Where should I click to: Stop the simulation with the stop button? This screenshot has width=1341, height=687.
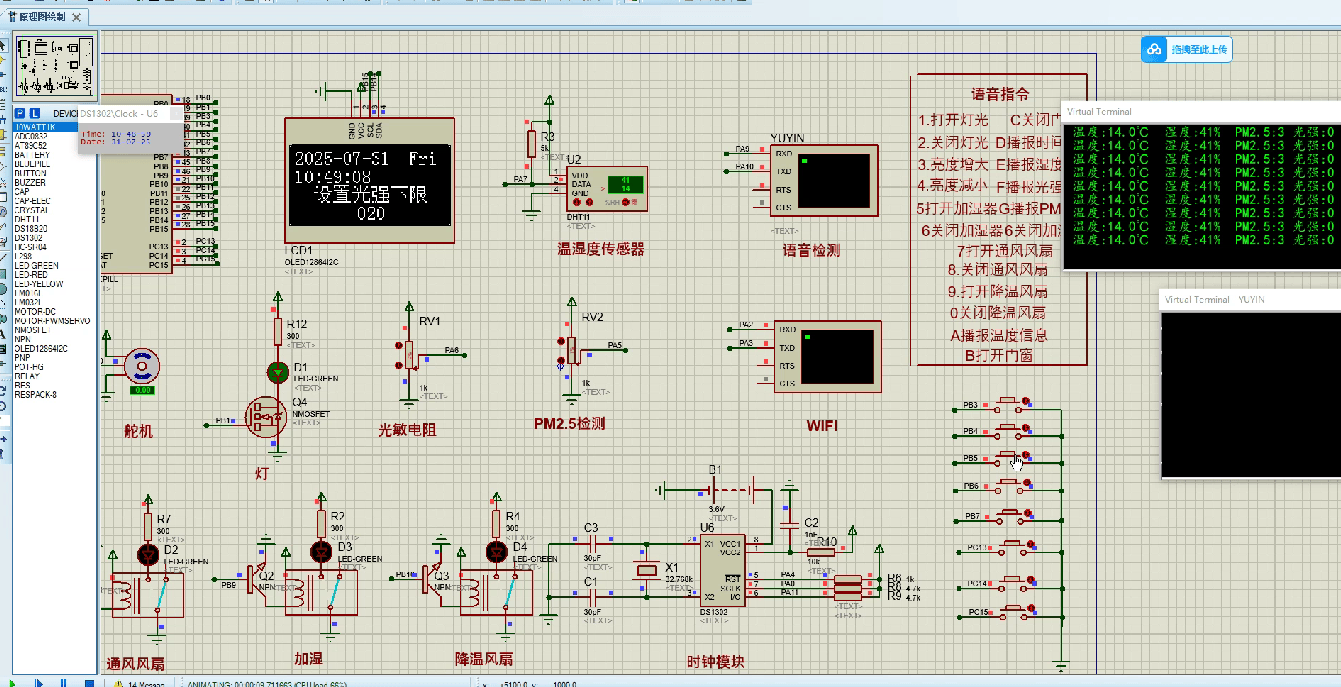coord(89,684)
